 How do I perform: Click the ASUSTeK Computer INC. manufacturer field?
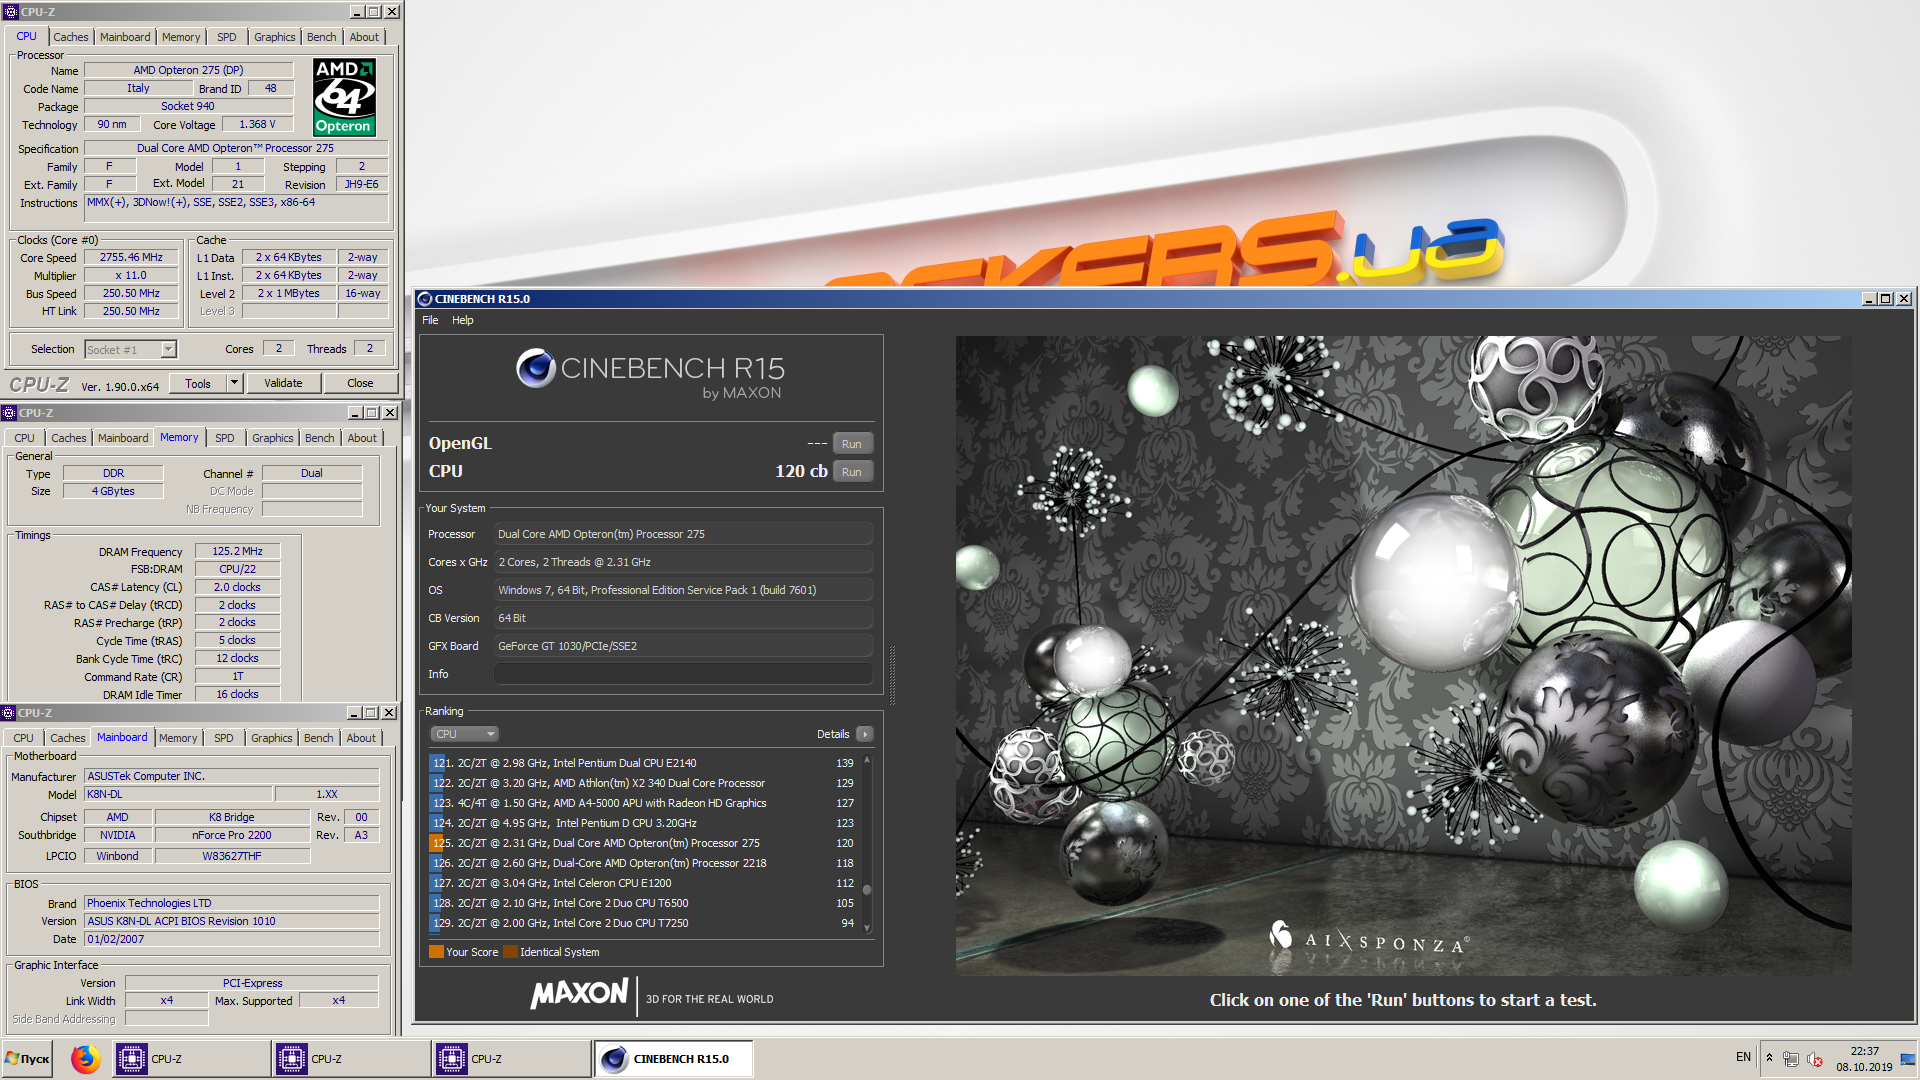coord(232,776)
